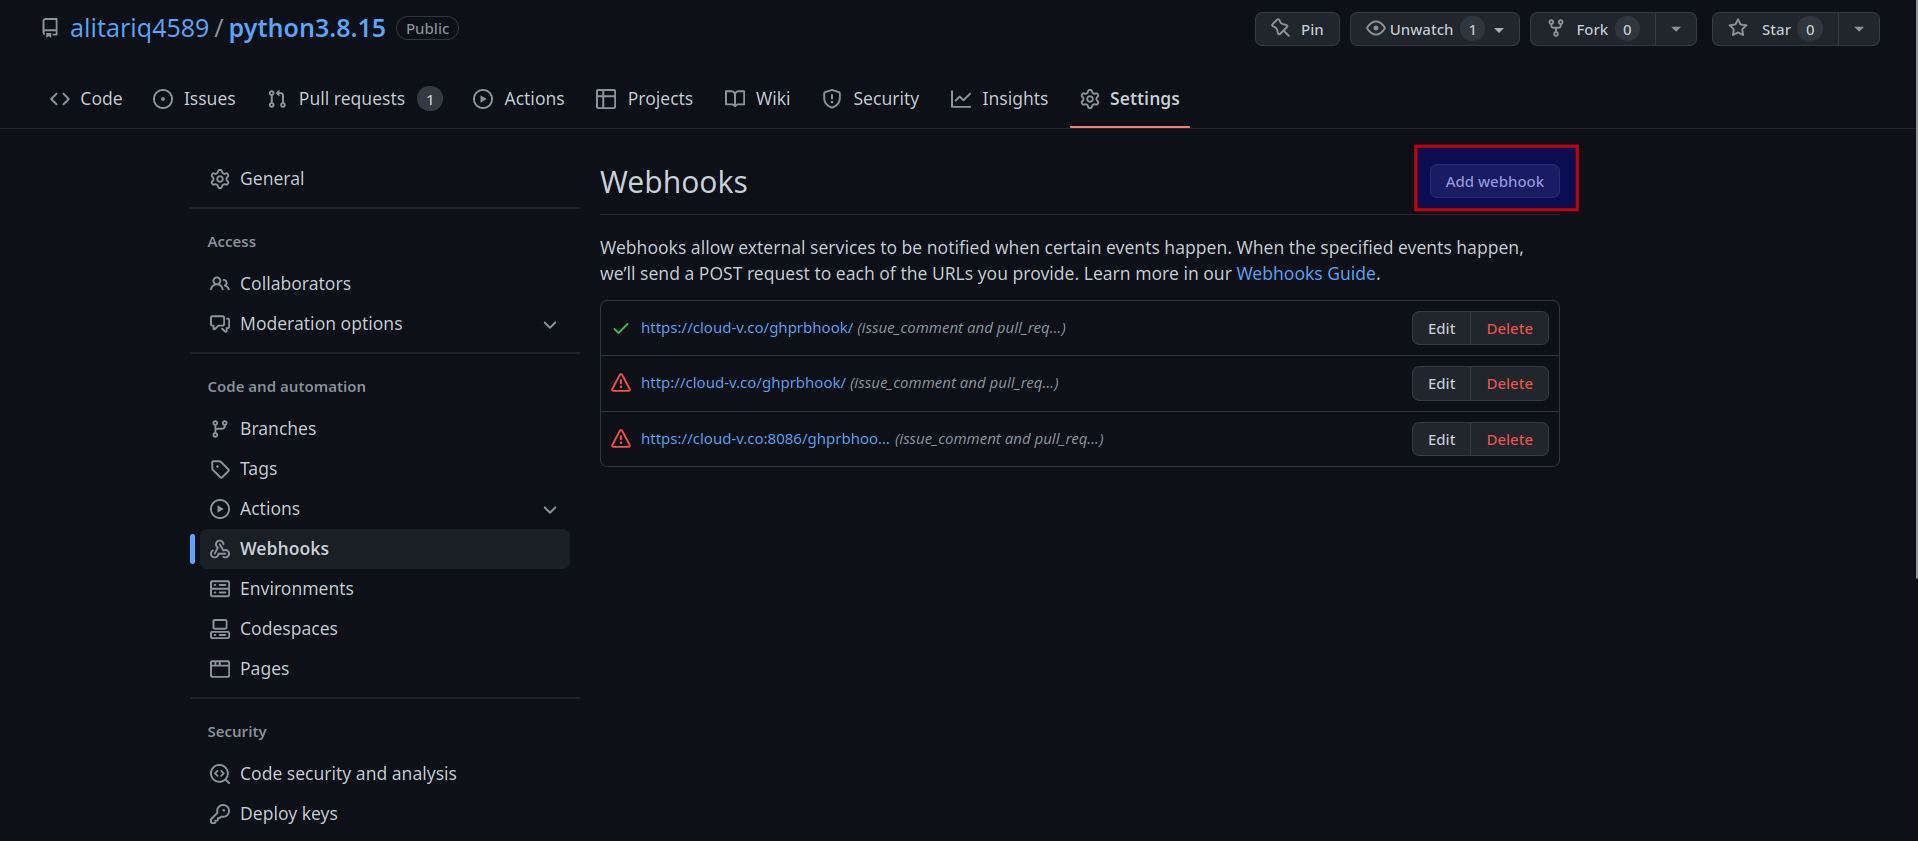Click the Tags tag icon

pyautogui.click(x=220, y=469)
